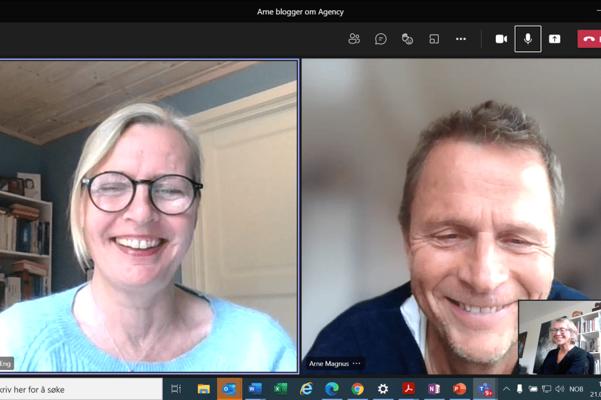Switch to Outlook from the taskbar
This screenshot has width=601, height=400.
[x=229, y=389]
